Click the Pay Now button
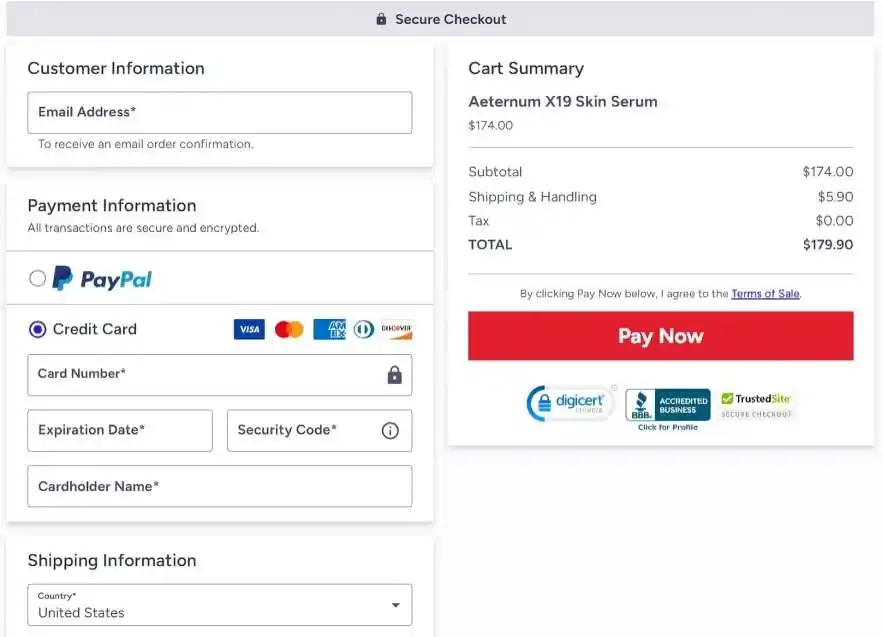The image size is (882, 637). [660, 336]
